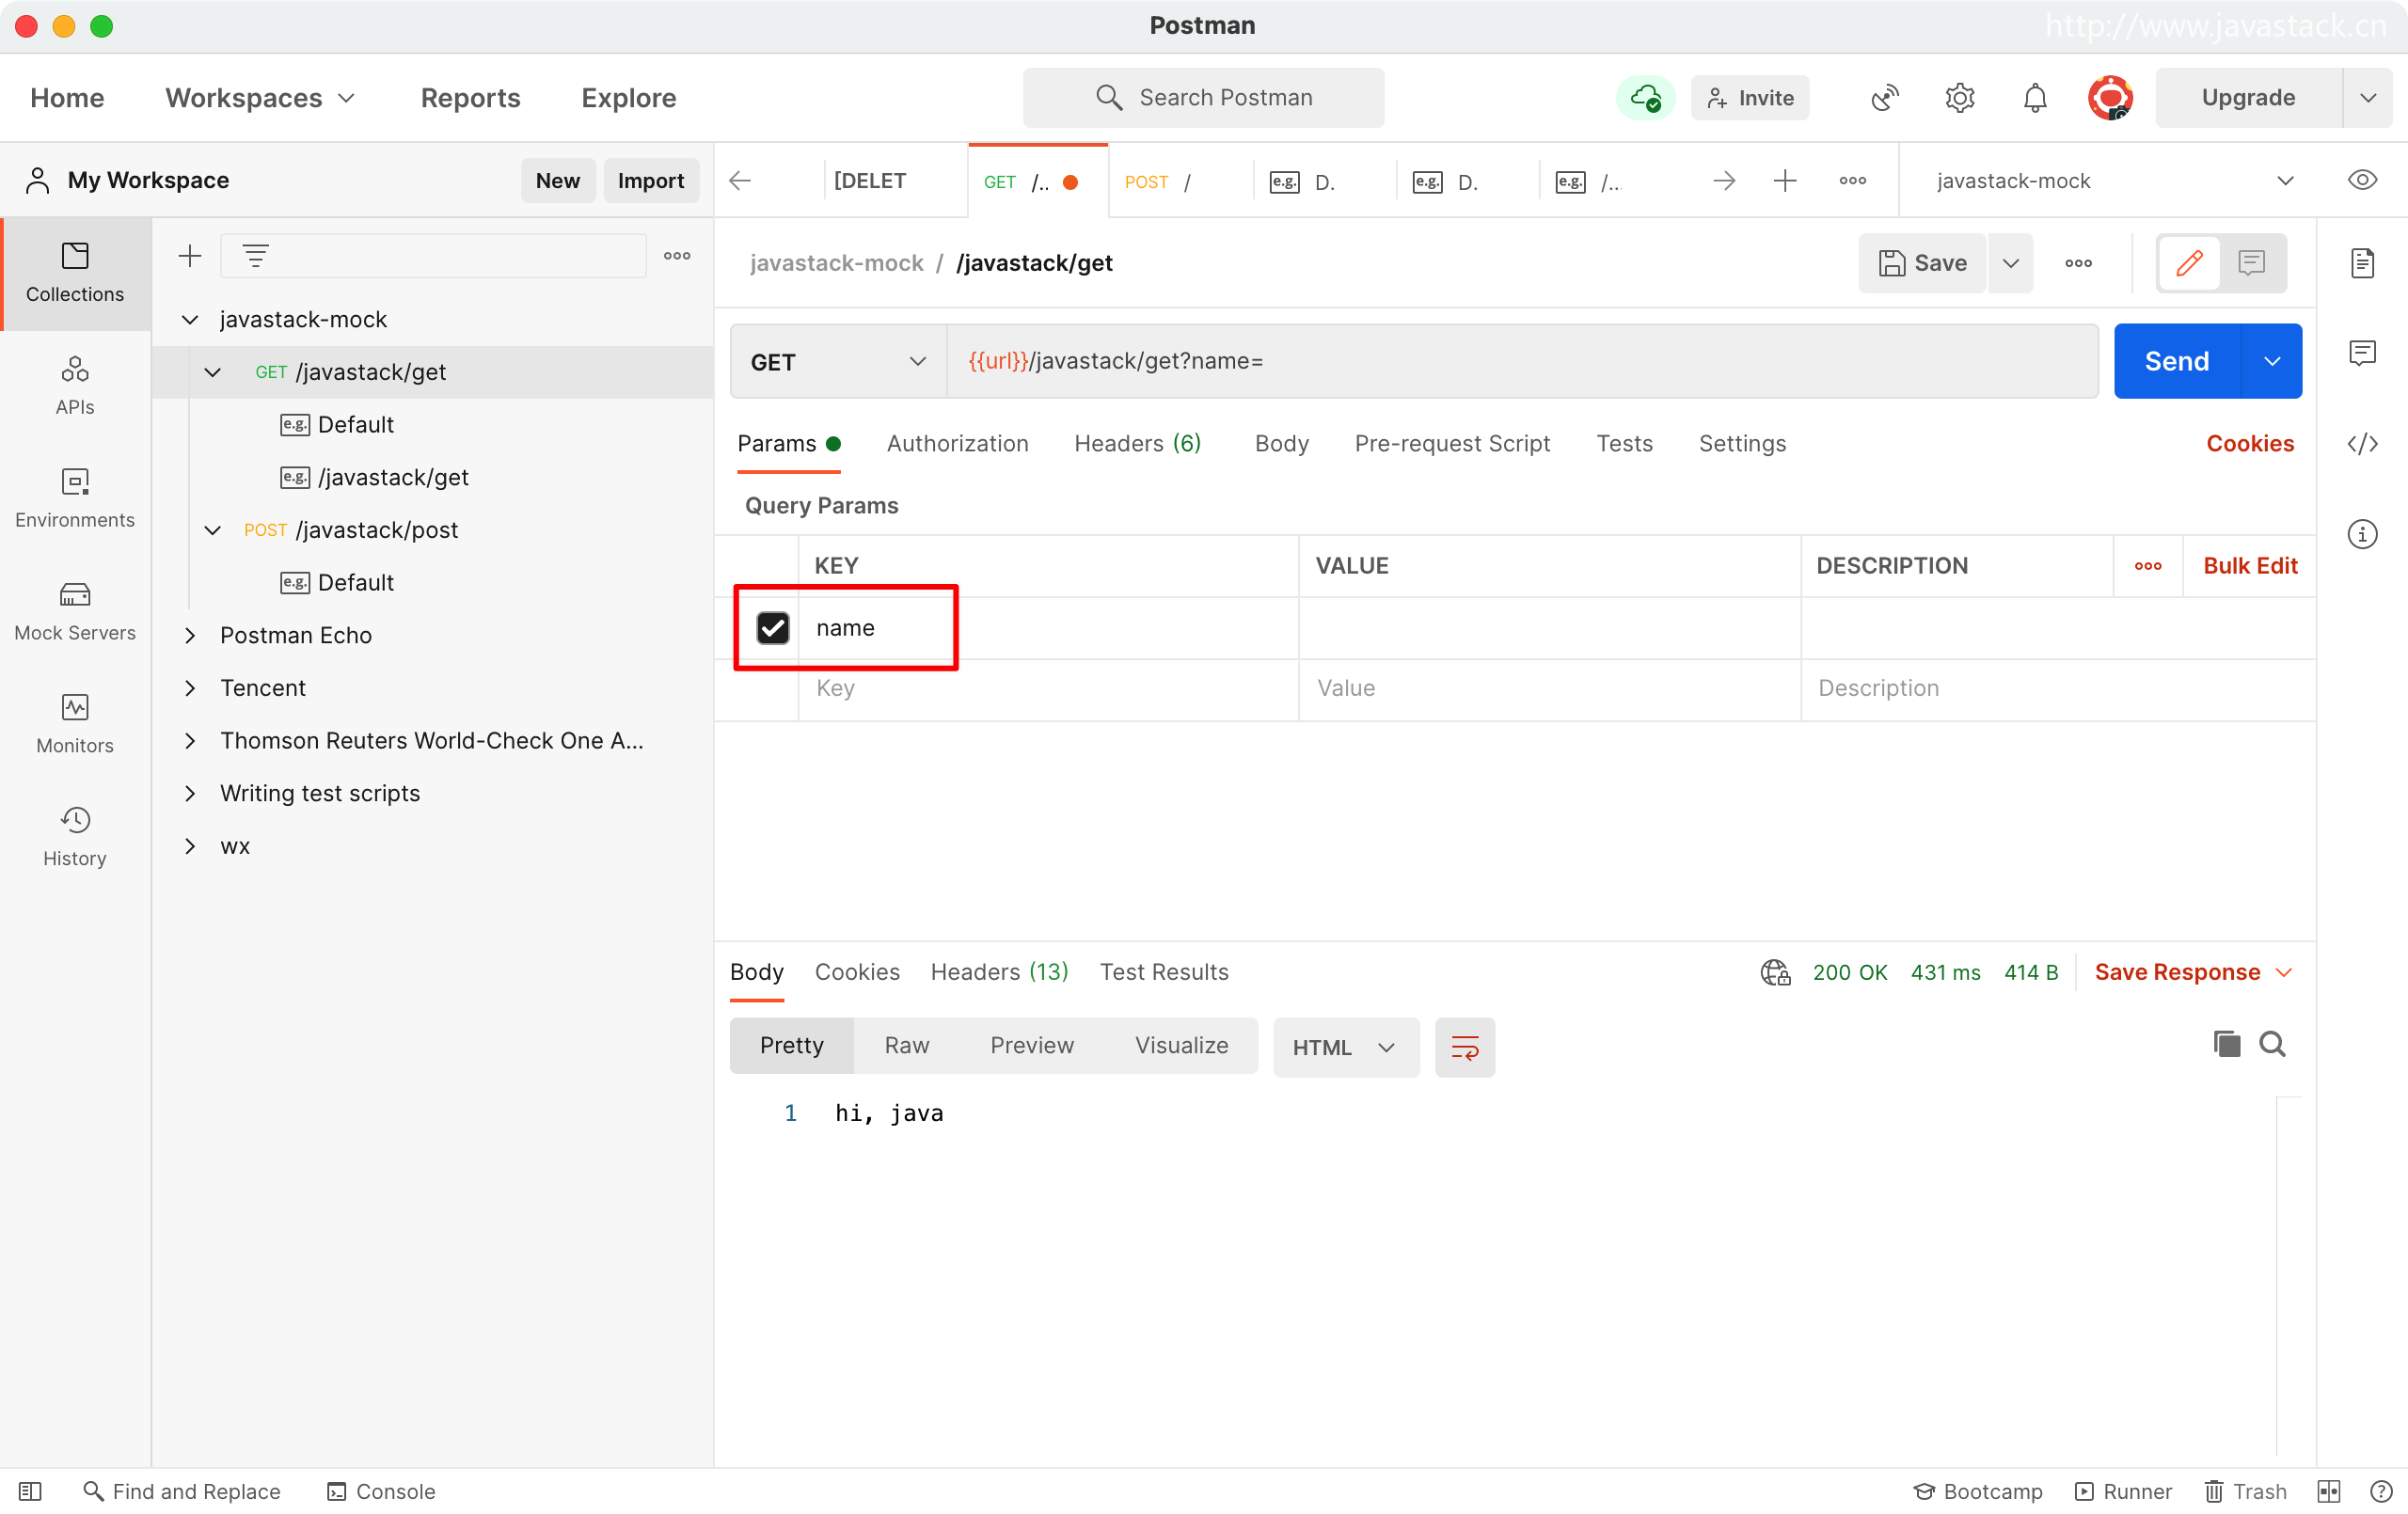This screenshot has height=1514, width=2408.
Task: Switch to the Authorization tab
Action: 957,444
